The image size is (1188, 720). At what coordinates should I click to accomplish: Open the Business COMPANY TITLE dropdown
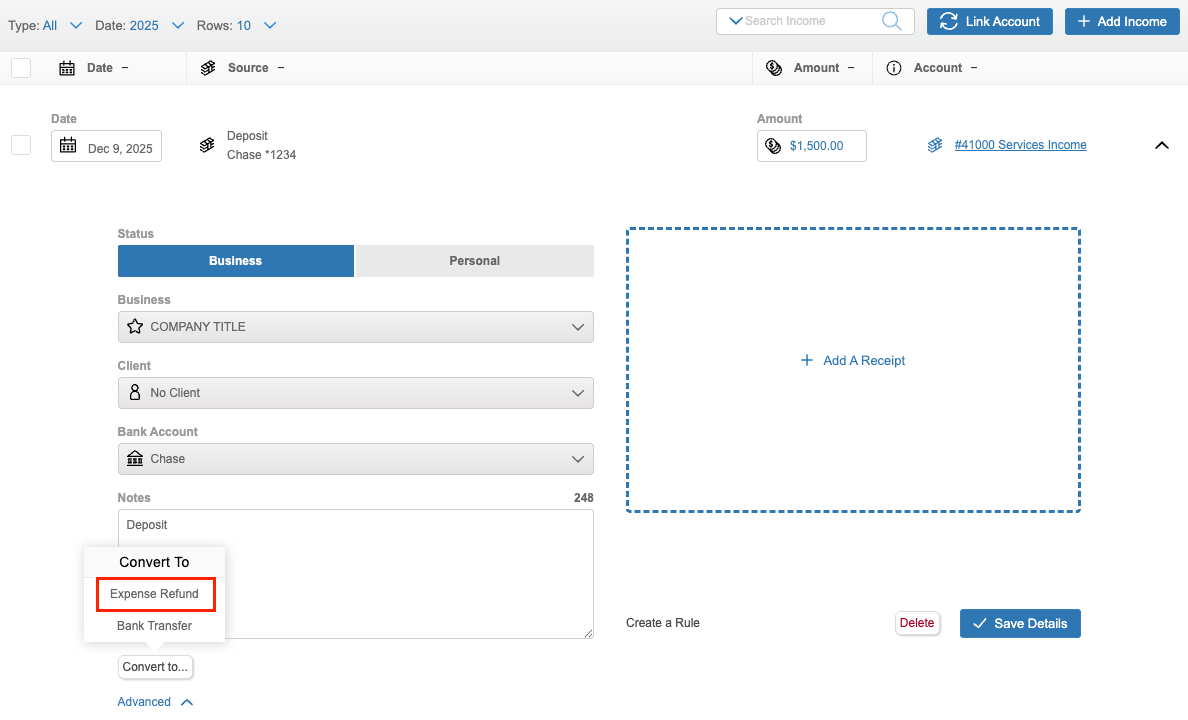(x=355, y=327)
